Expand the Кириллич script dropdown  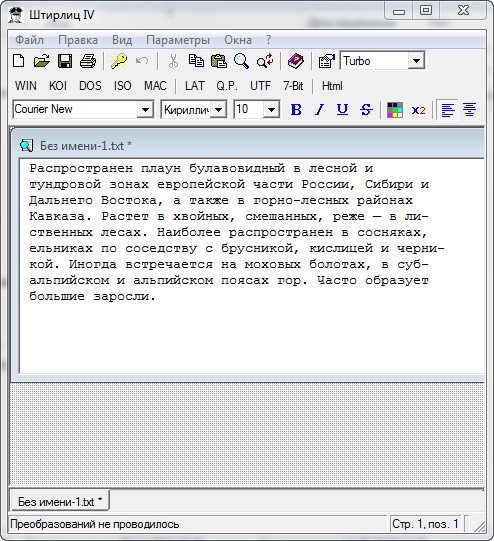[x=218, y=110]
